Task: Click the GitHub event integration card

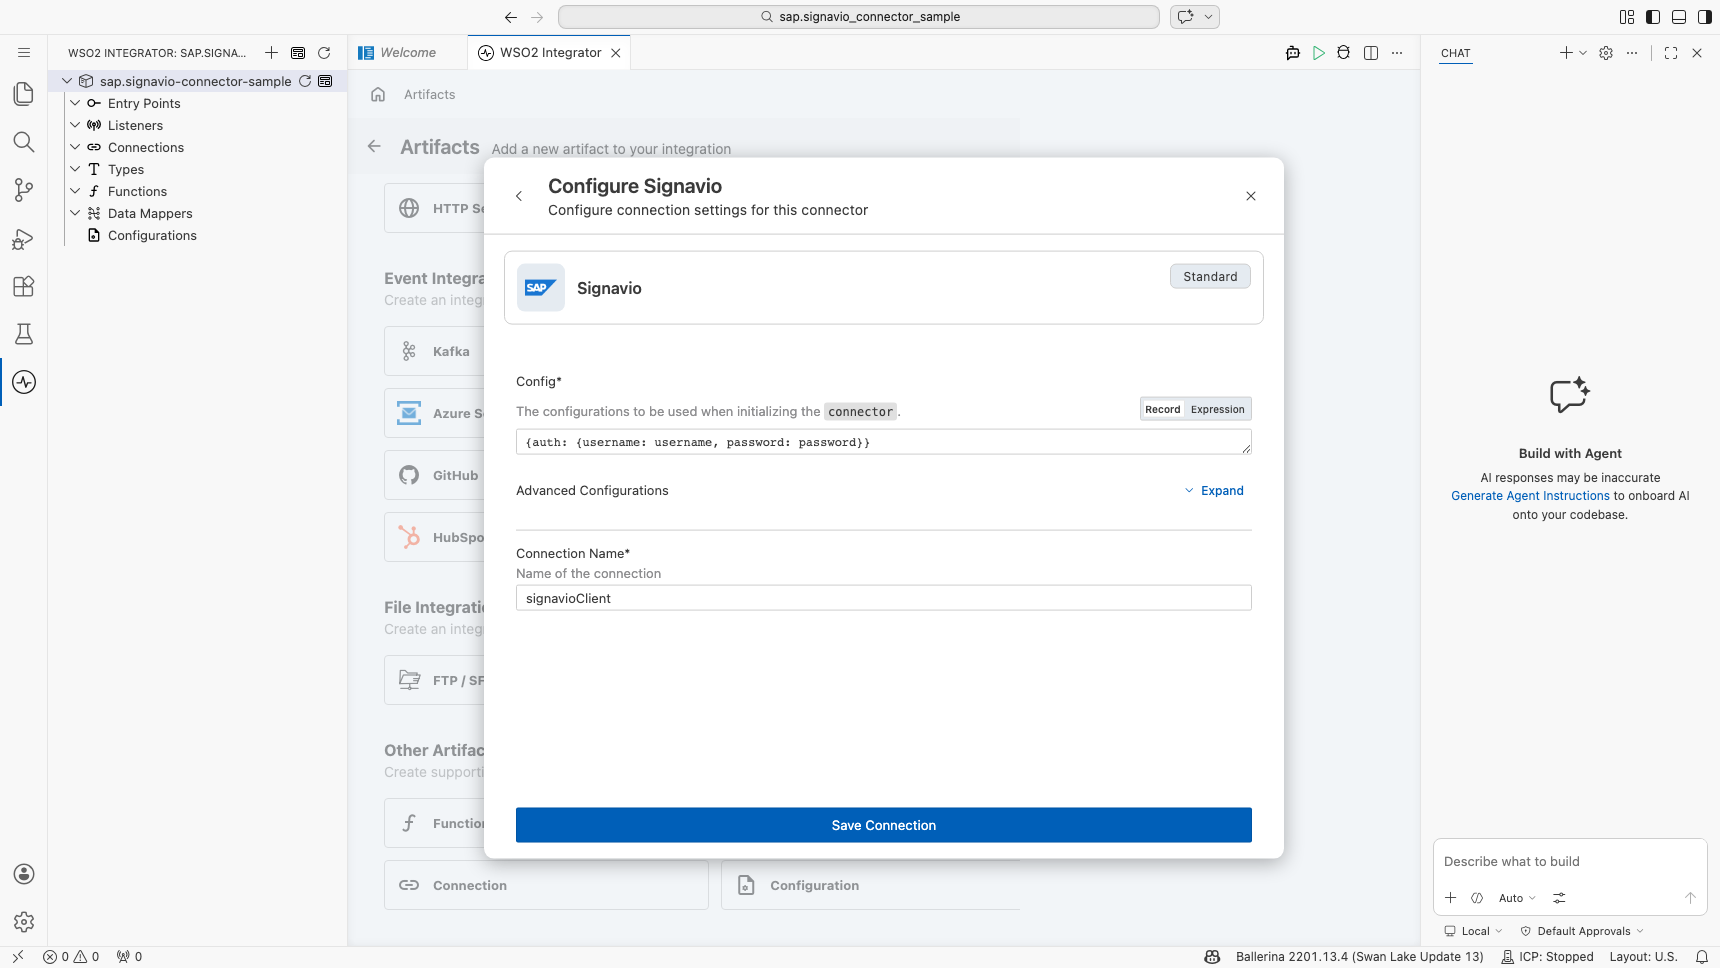Action: click(x=435, y=475)
